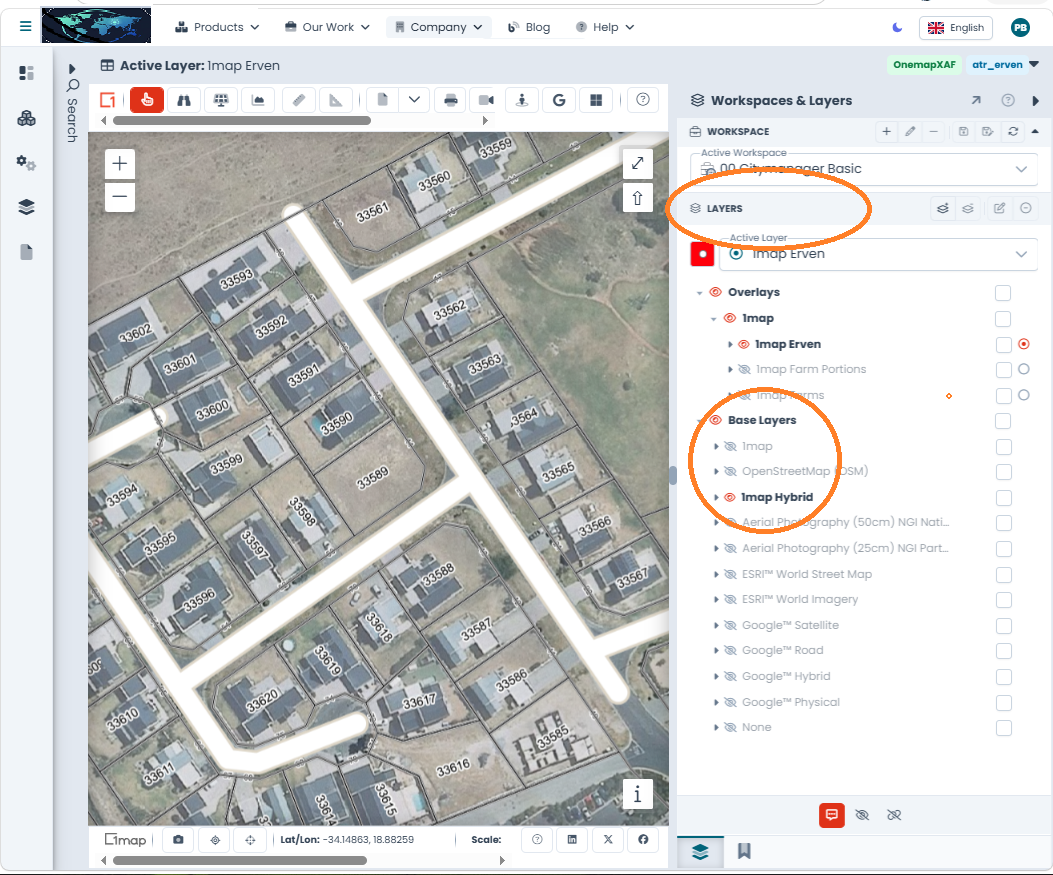Screen dimensions: 1053x875
Task: Open the binoculars search tool
Action: point(184,100)
